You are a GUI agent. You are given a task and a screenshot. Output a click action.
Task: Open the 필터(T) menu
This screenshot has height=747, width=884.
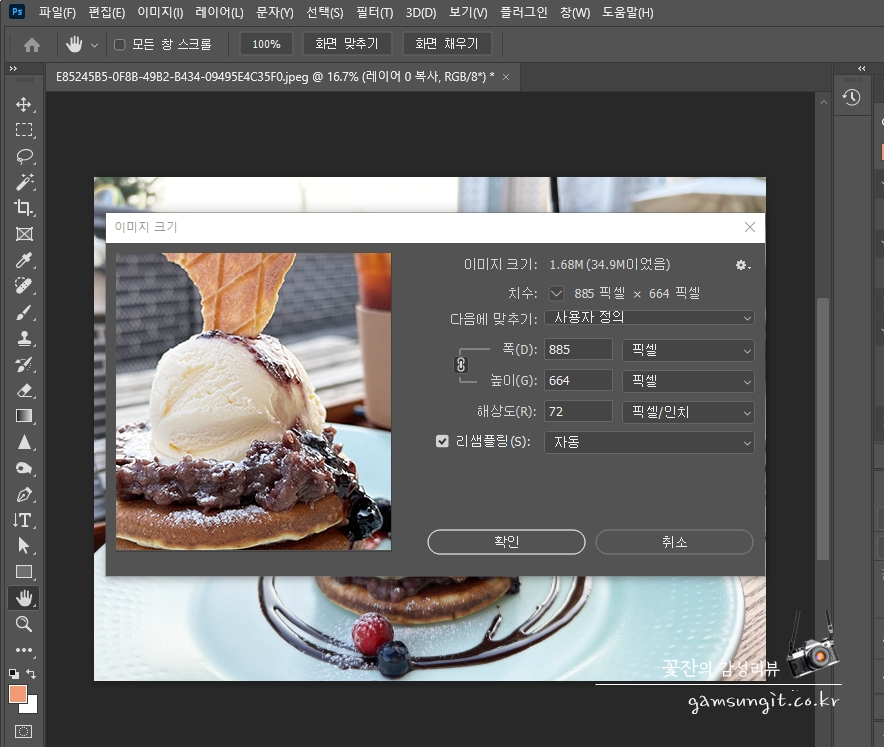click(x=375, y=12)
